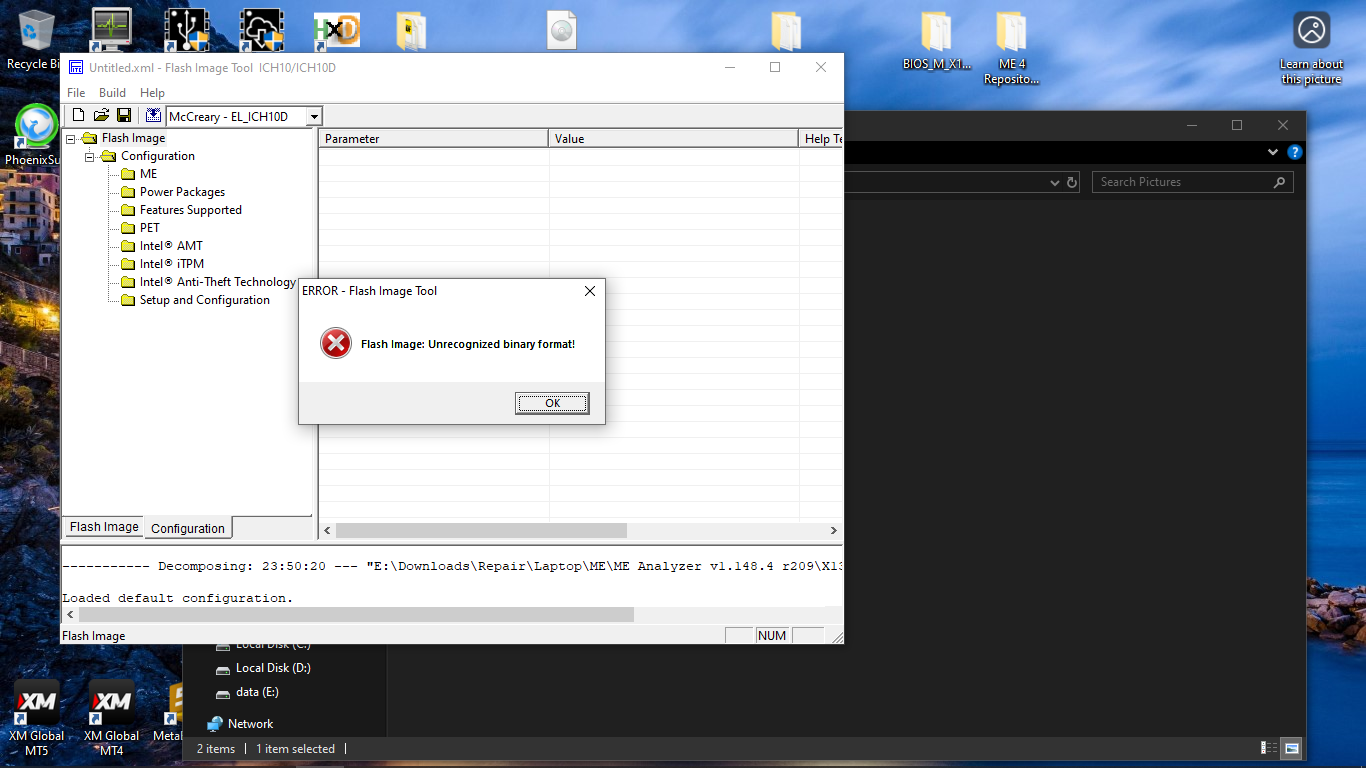Viewport: 1366px width, 768px height.
Task: Open the Explorer address bar dropdown
Action: [x=1054, y=183]
